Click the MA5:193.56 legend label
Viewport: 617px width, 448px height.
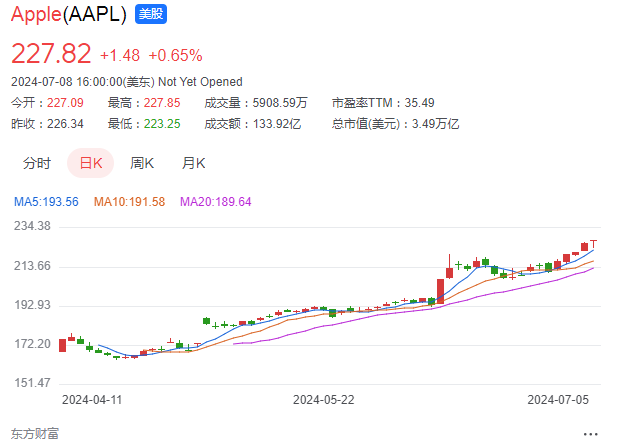tap(46, 202)
